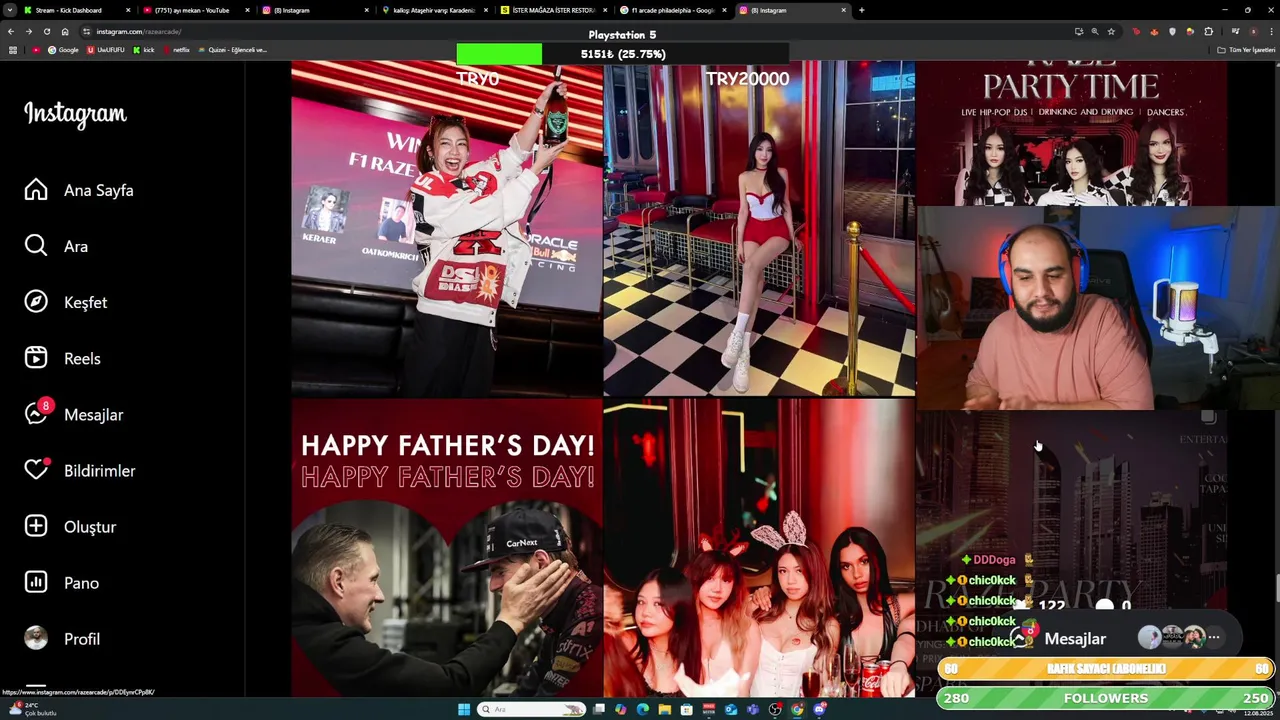Go to the Keşfet explore page
Viewport: 1280px width, 720px height.
tap(66, 302)
